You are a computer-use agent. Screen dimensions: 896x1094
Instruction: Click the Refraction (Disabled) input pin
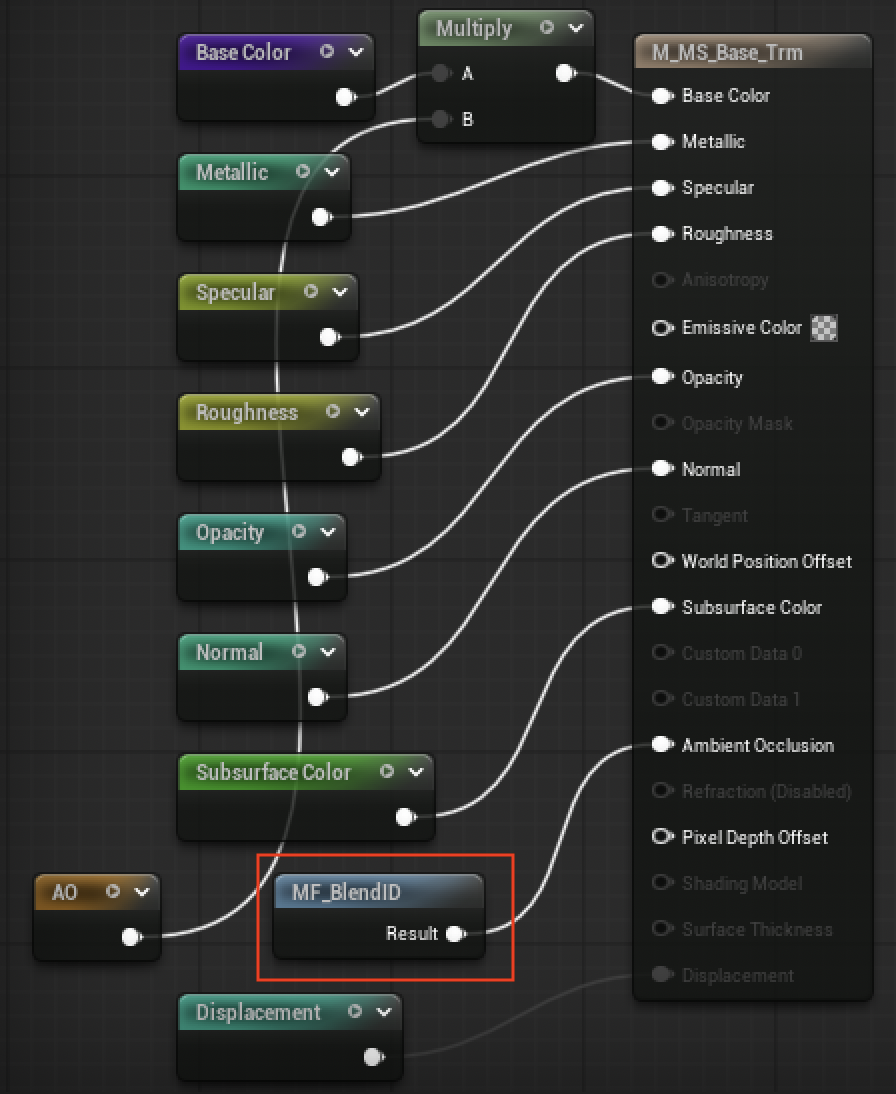tap(662, 791)
